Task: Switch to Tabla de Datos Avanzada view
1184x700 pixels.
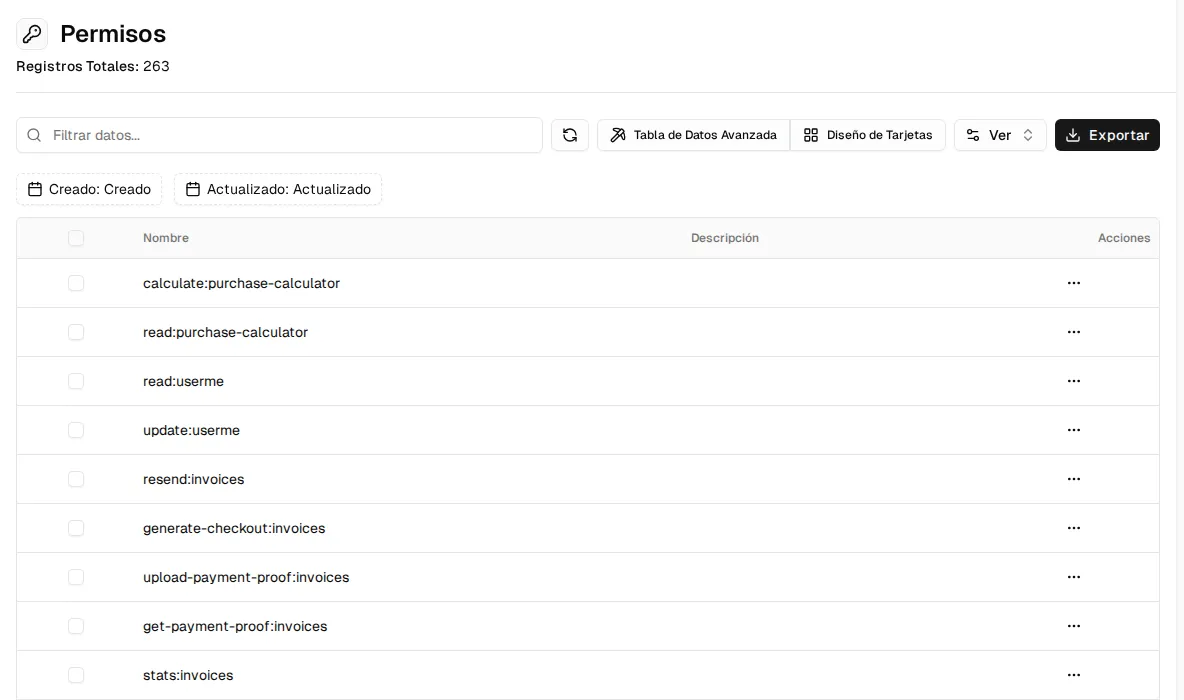Action: (694, 135)
